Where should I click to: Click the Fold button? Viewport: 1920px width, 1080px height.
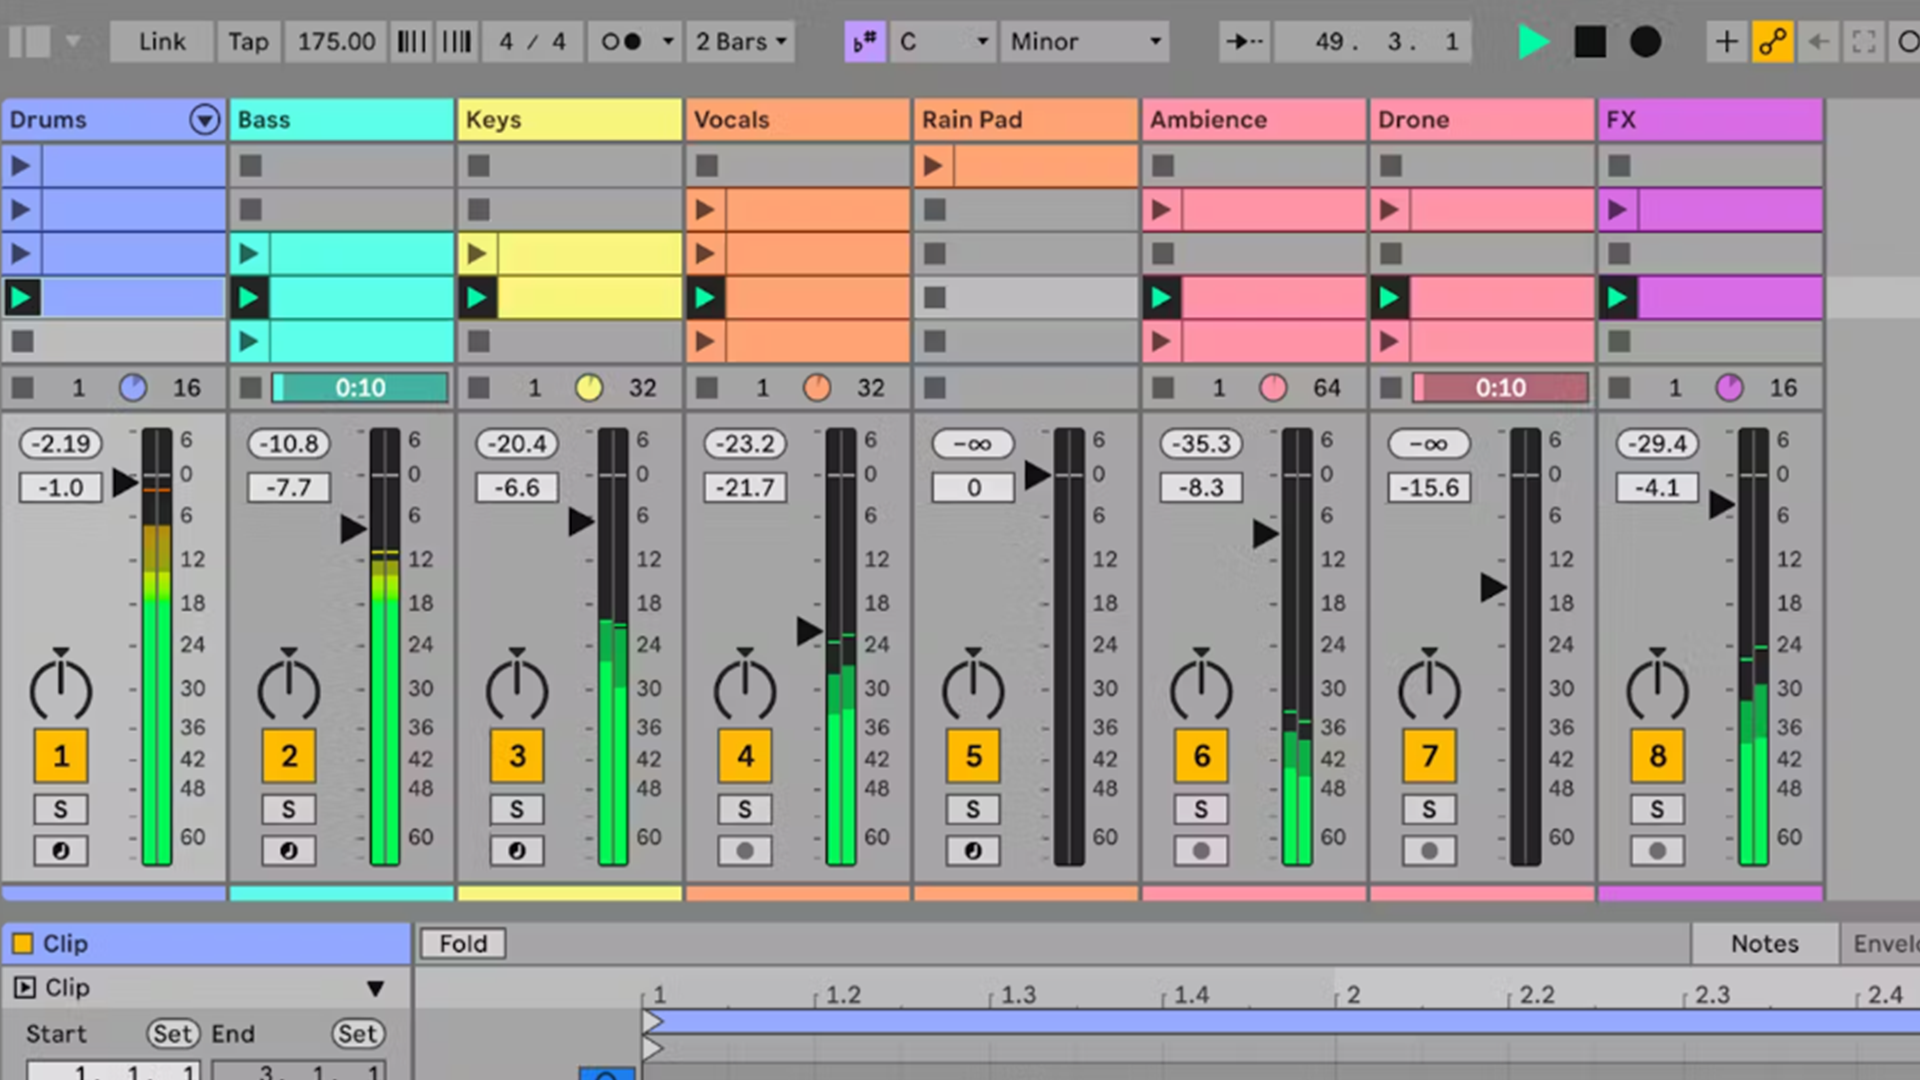click(463, 943)
